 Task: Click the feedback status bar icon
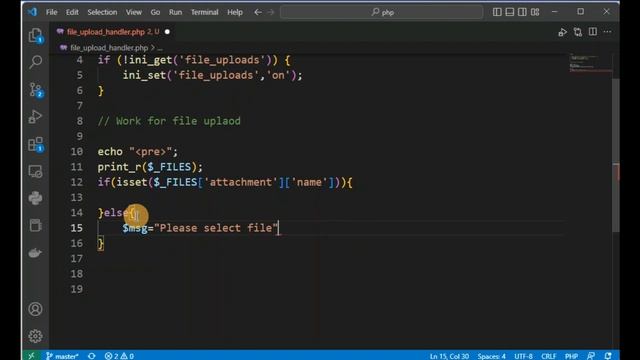tap(591, 356)
